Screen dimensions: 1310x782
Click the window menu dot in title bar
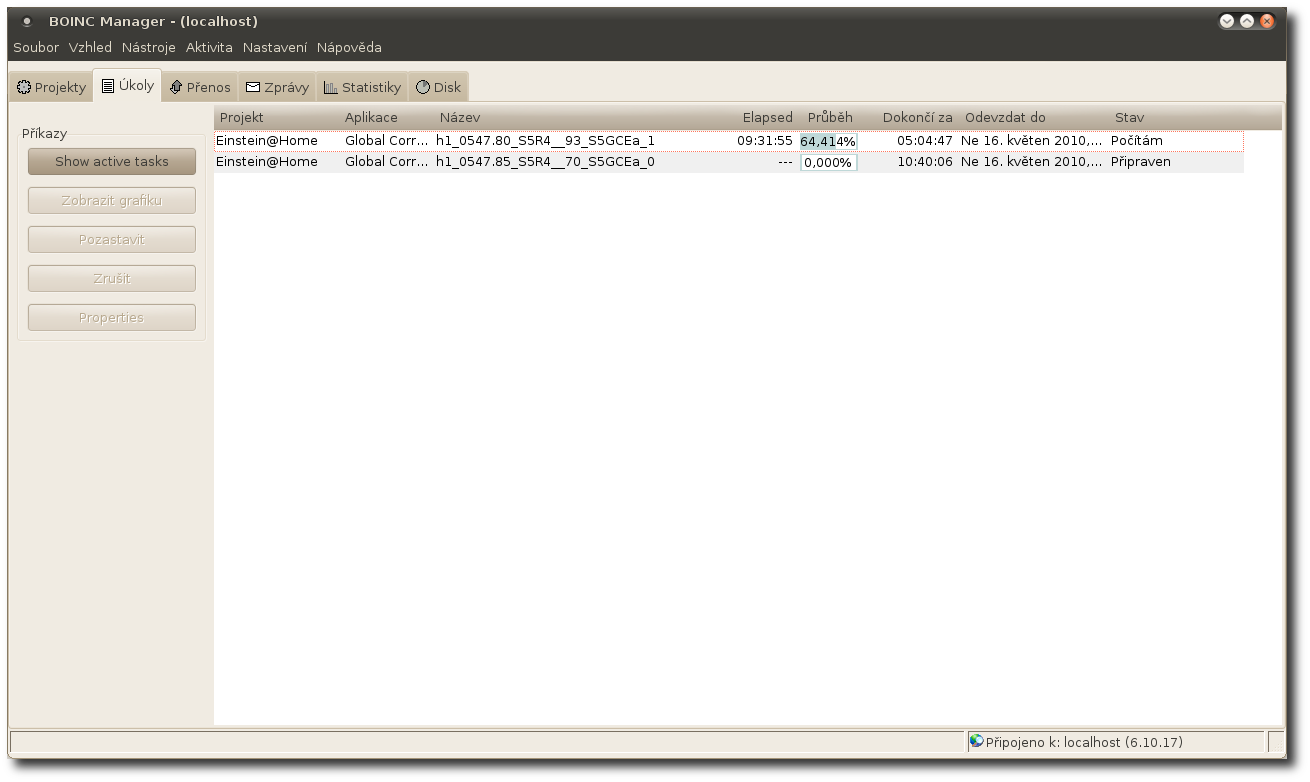coord(27,21)
